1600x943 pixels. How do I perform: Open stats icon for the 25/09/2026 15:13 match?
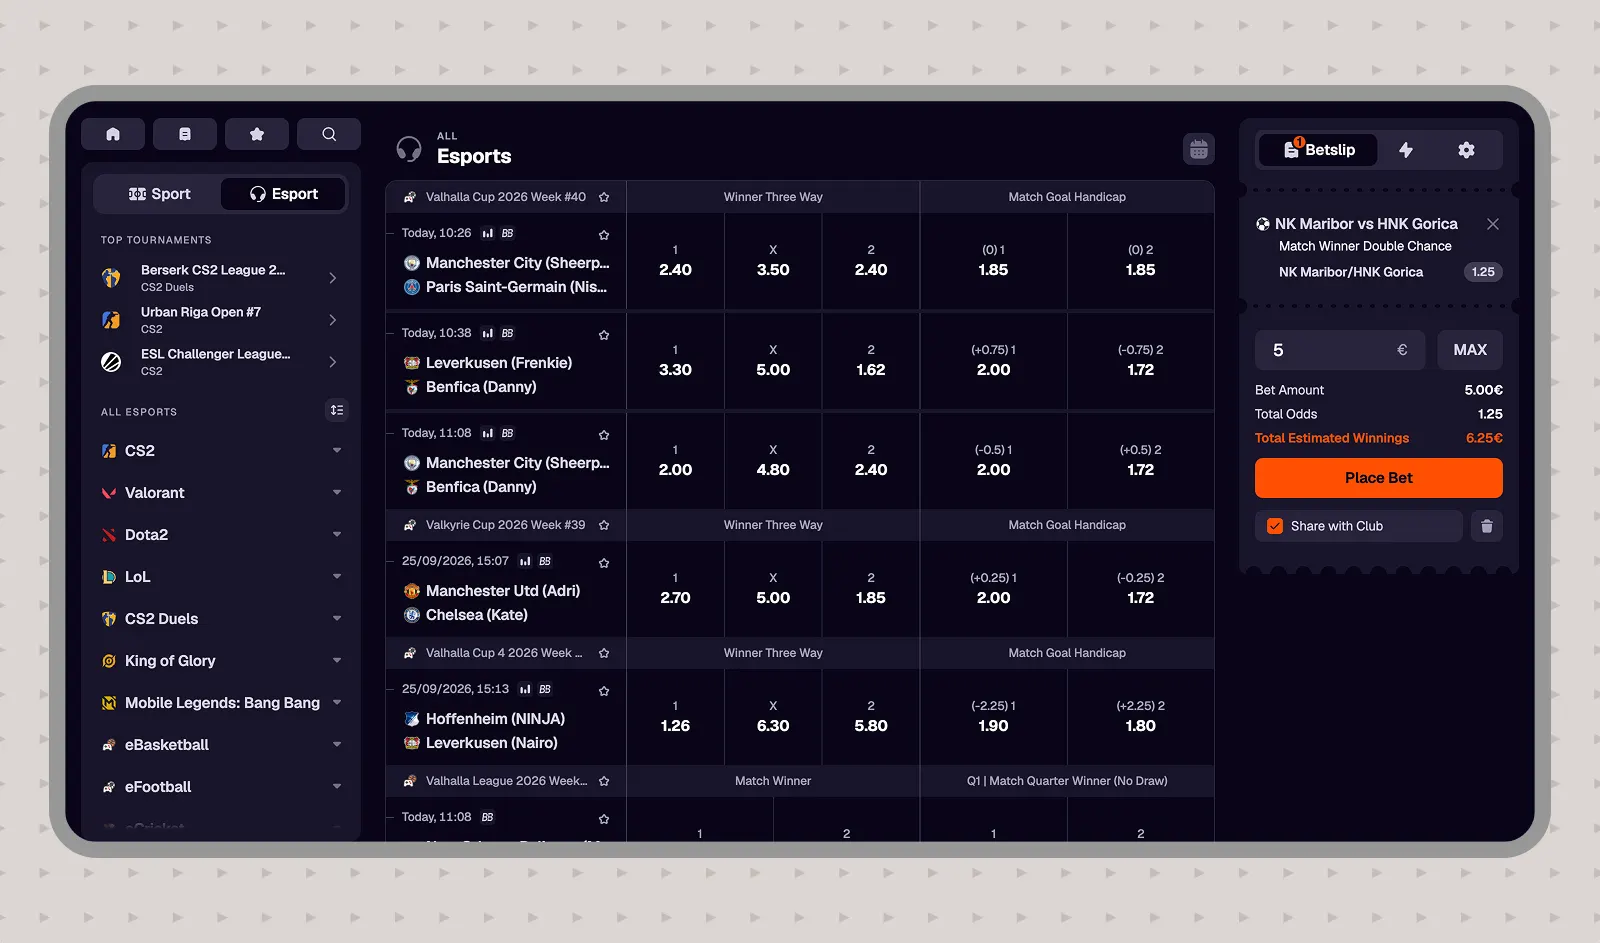coord(525,689)
